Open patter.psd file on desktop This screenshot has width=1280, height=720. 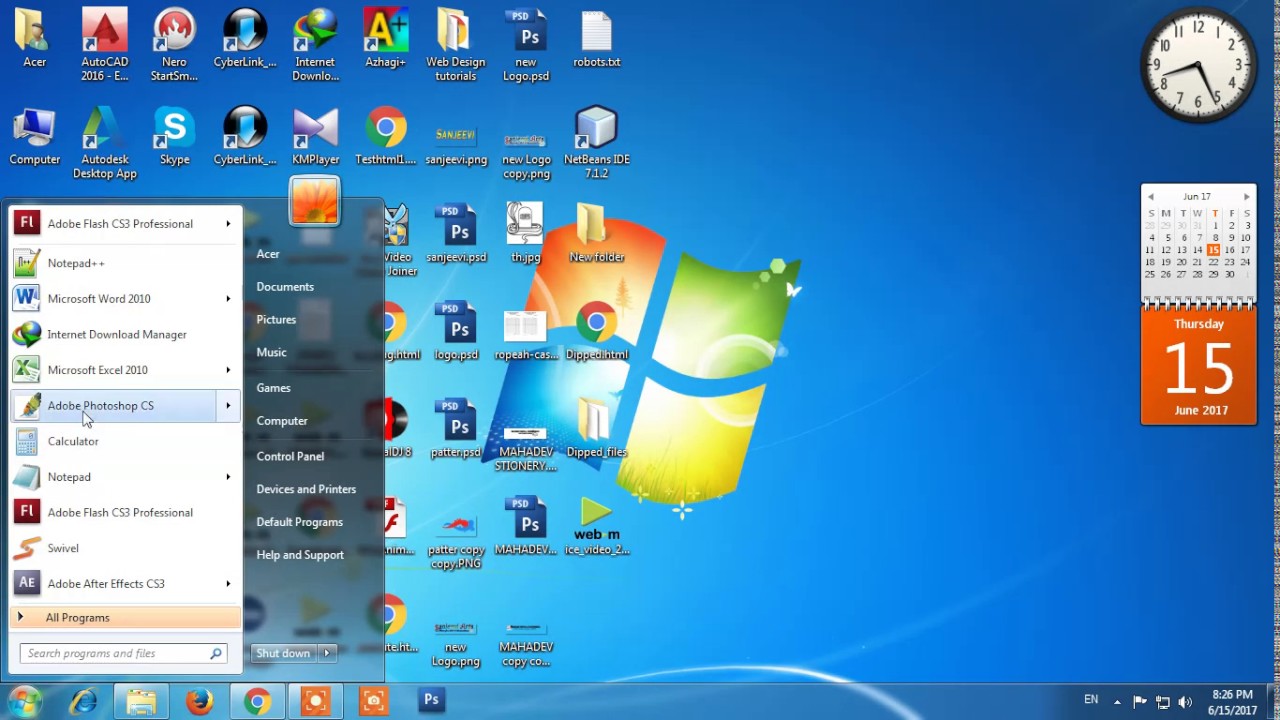pos(458,429)
